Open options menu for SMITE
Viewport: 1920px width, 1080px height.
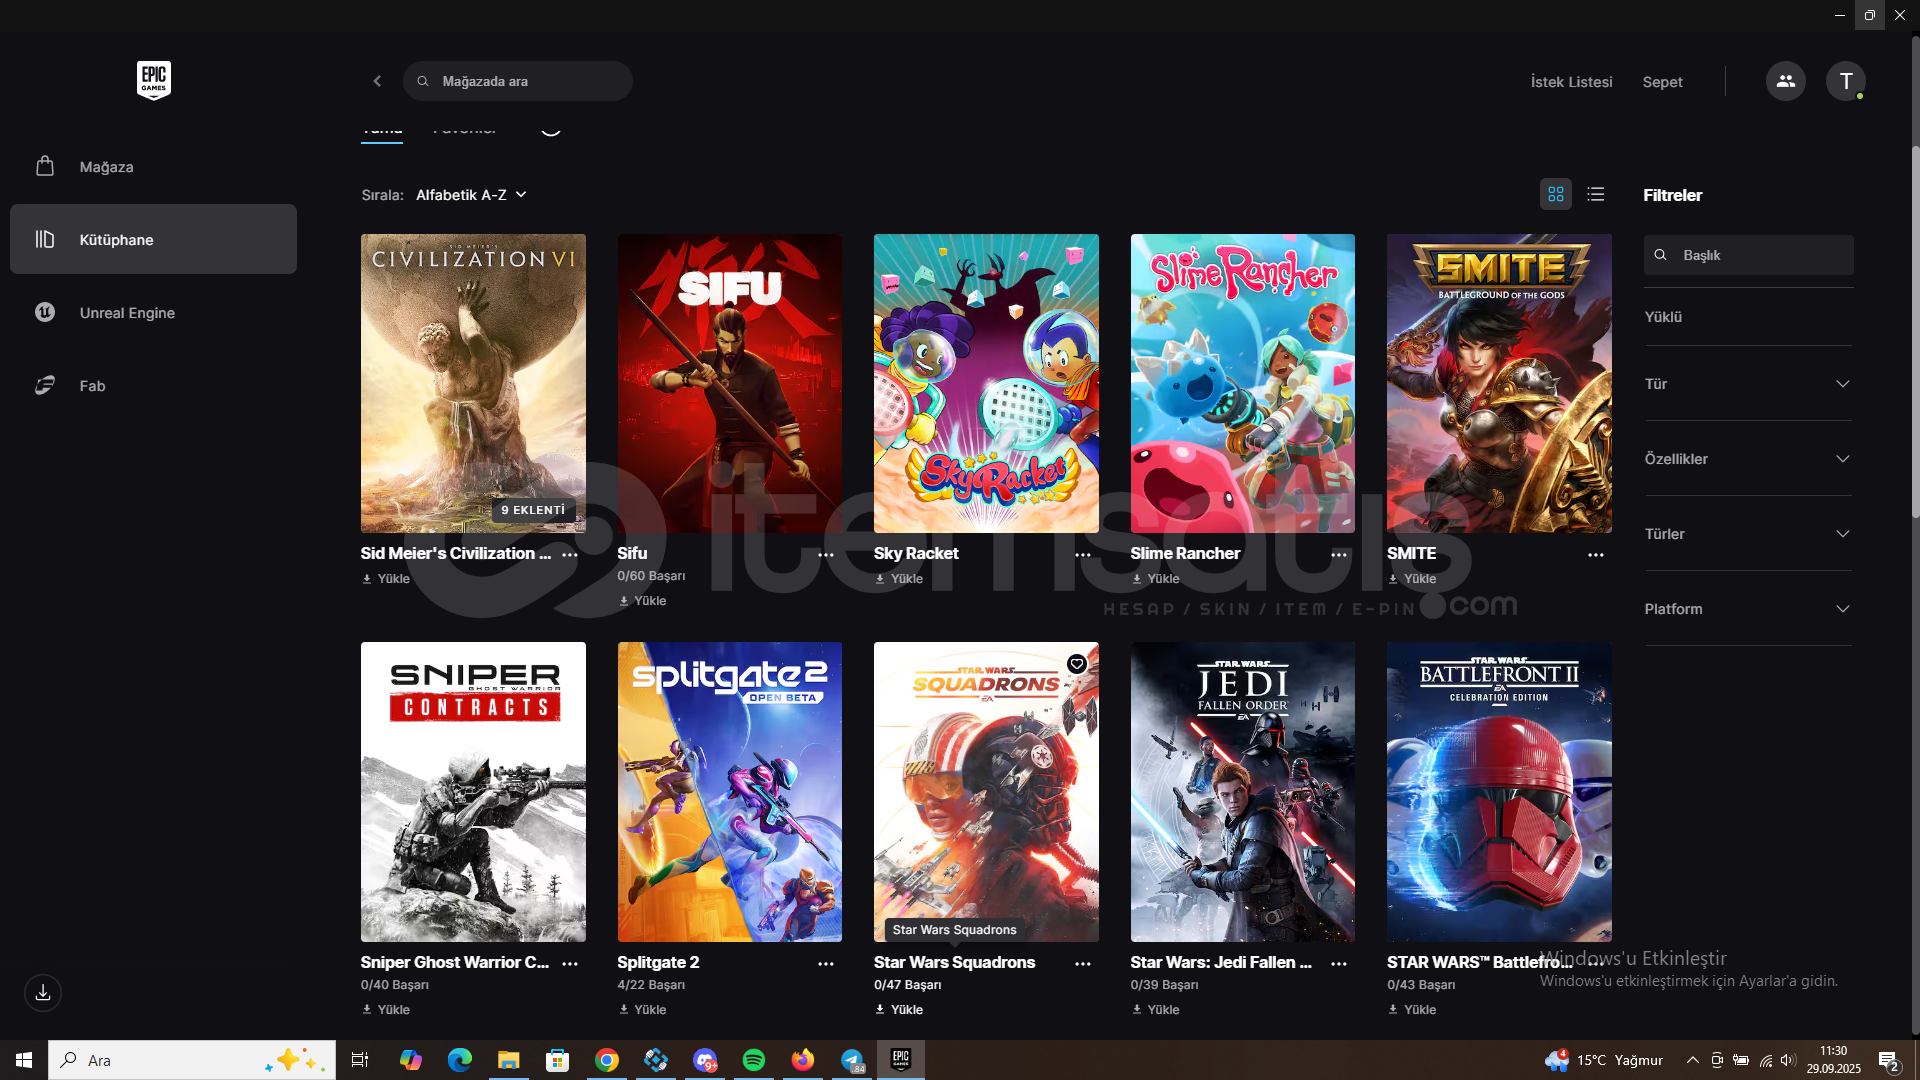[1596, 555]
